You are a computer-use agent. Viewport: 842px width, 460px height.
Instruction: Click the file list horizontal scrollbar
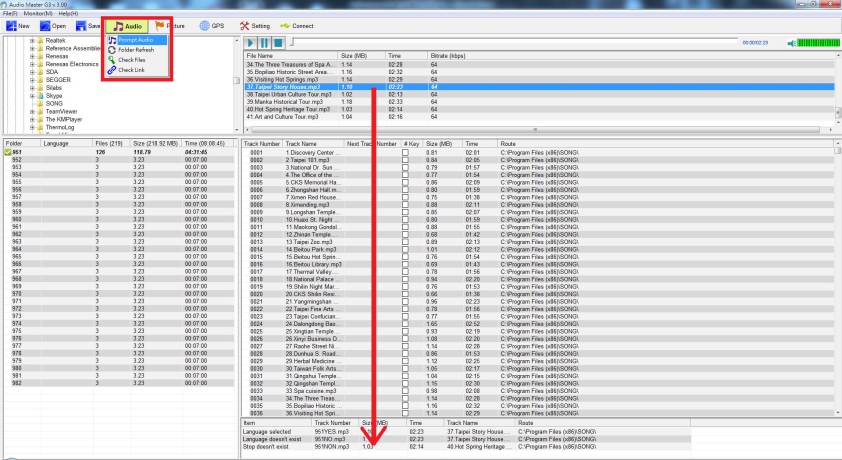click(x=535, y=129)
